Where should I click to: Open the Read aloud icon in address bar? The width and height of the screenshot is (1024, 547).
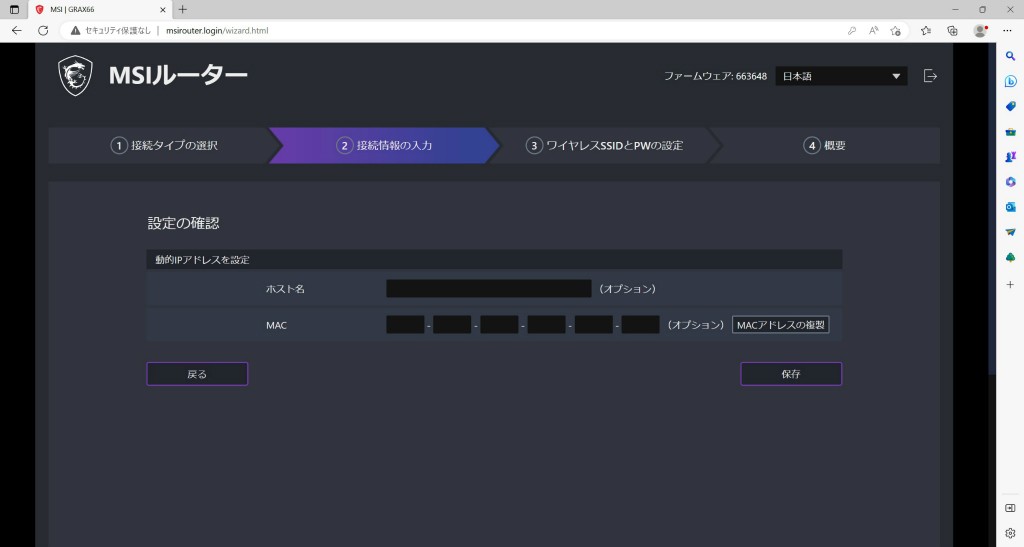pos(873,30)
